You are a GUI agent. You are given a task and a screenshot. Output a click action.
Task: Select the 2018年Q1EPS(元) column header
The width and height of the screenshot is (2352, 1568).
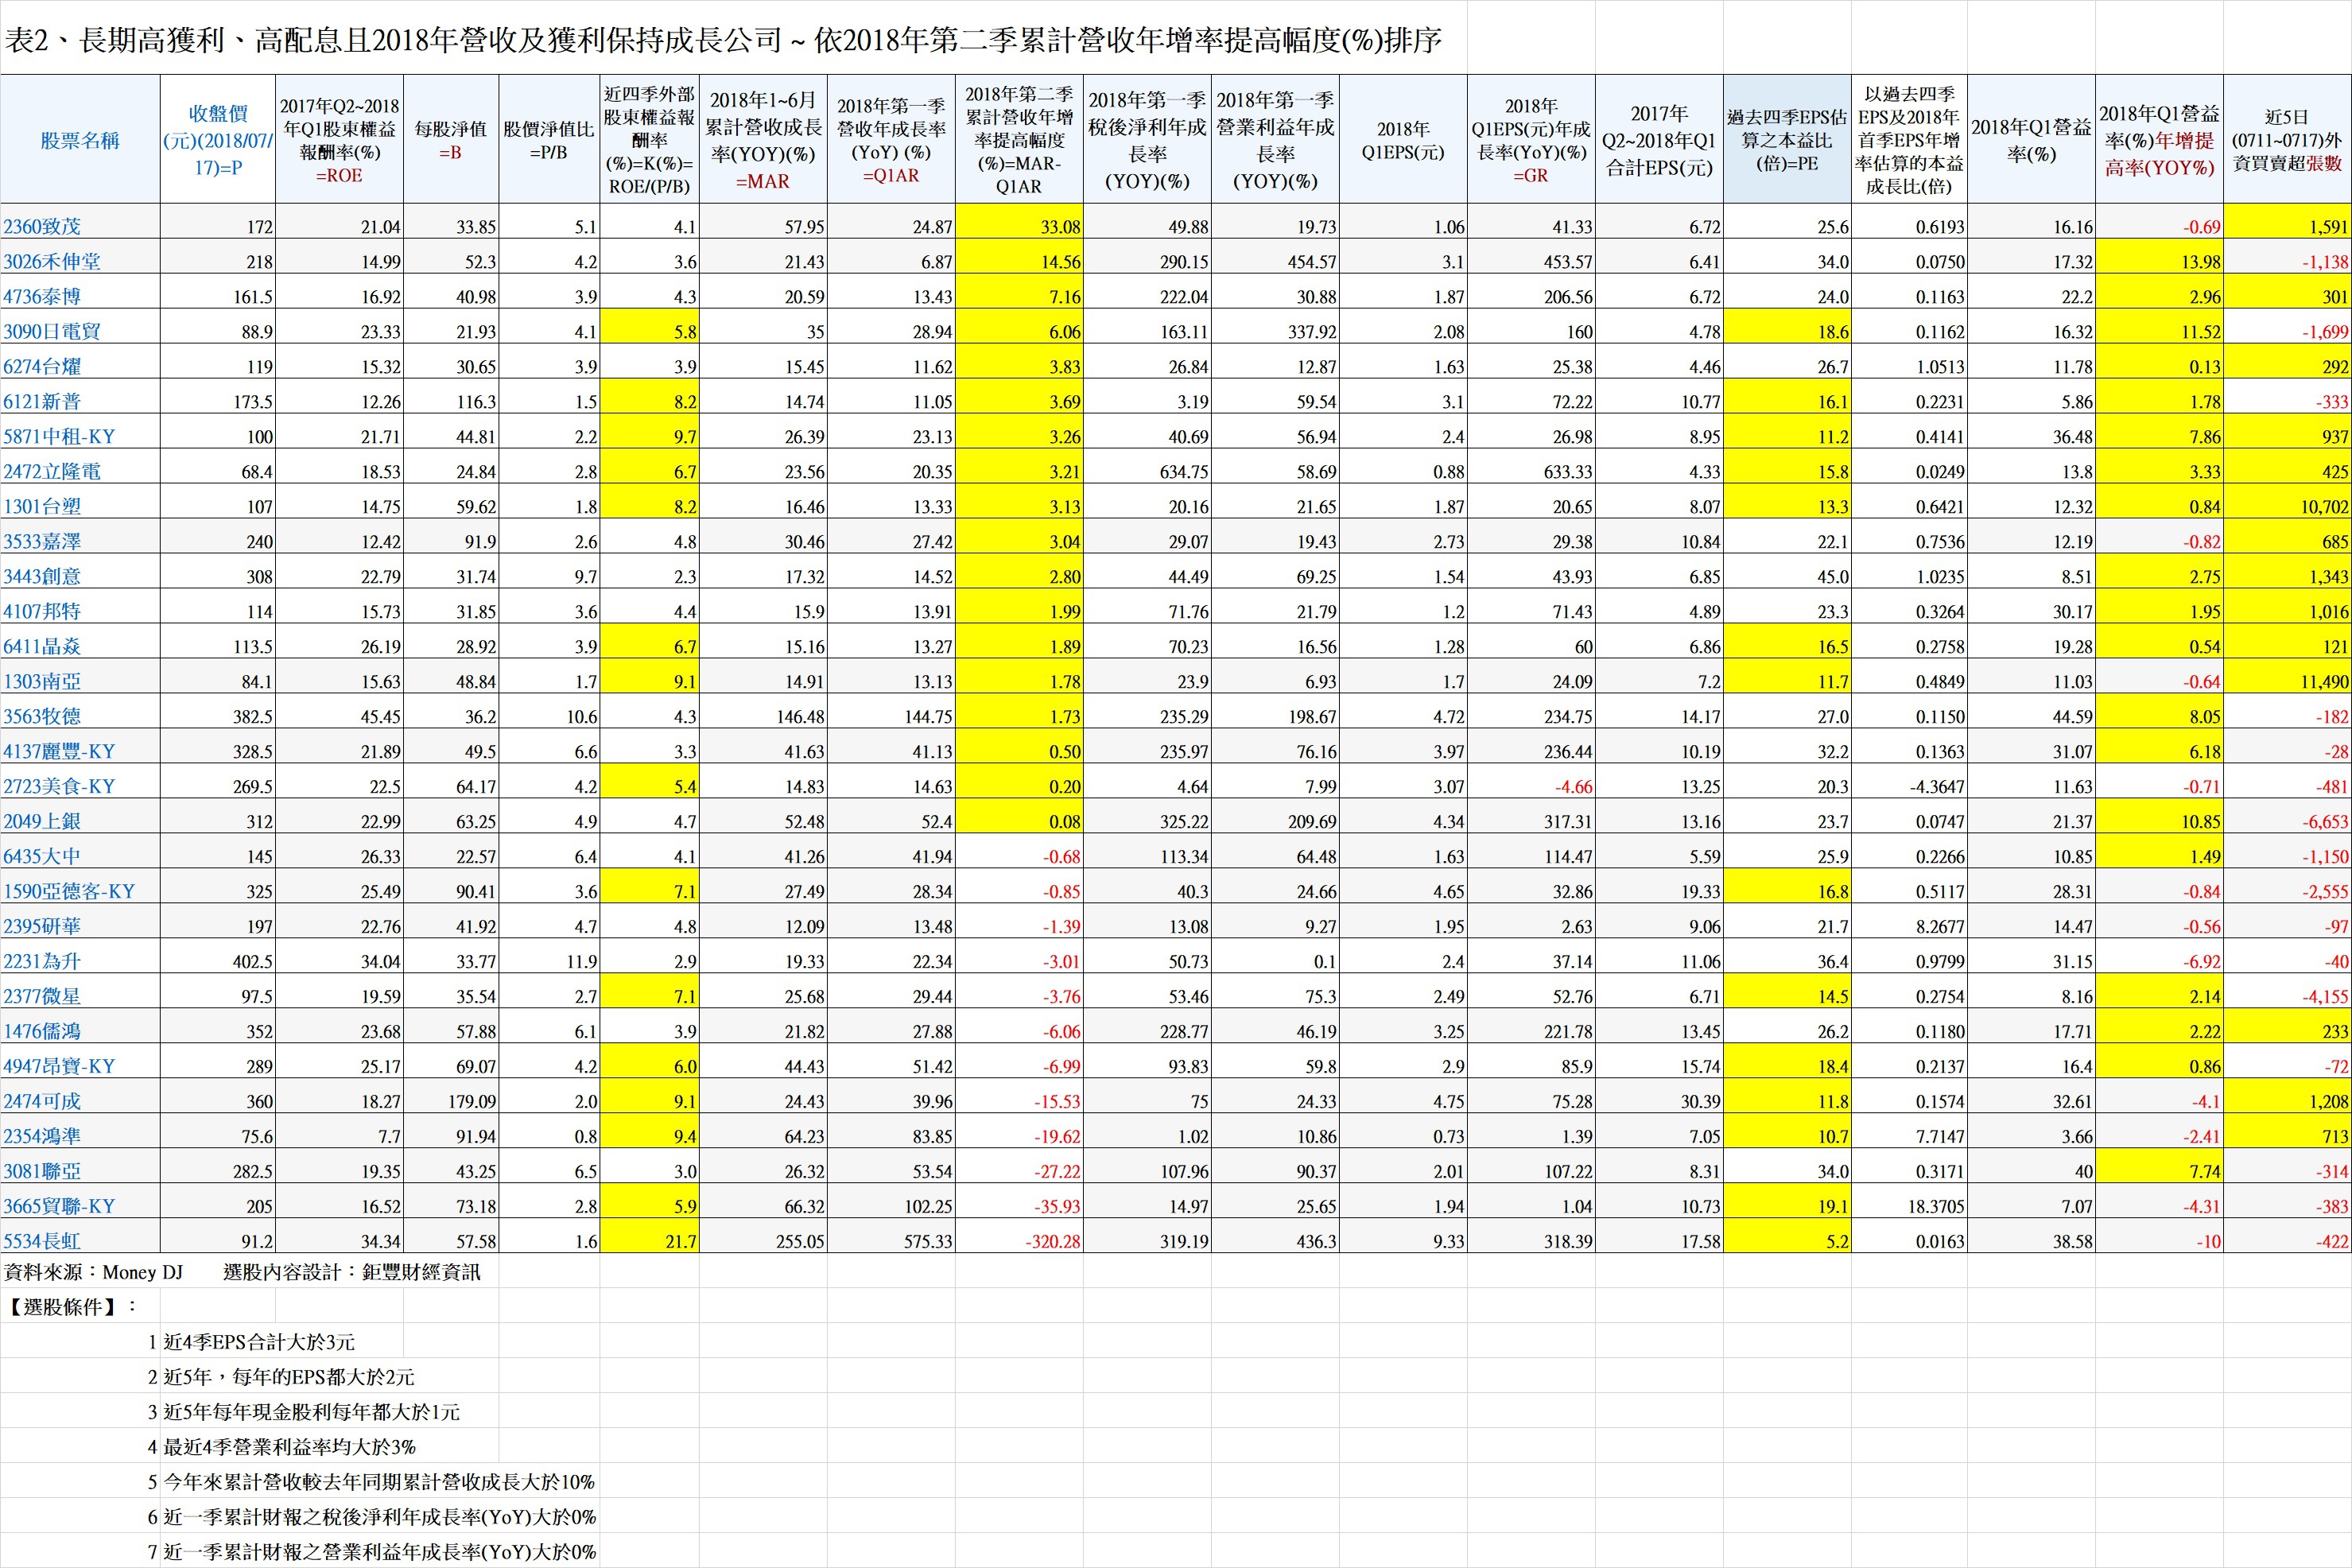coord(1403,141)
